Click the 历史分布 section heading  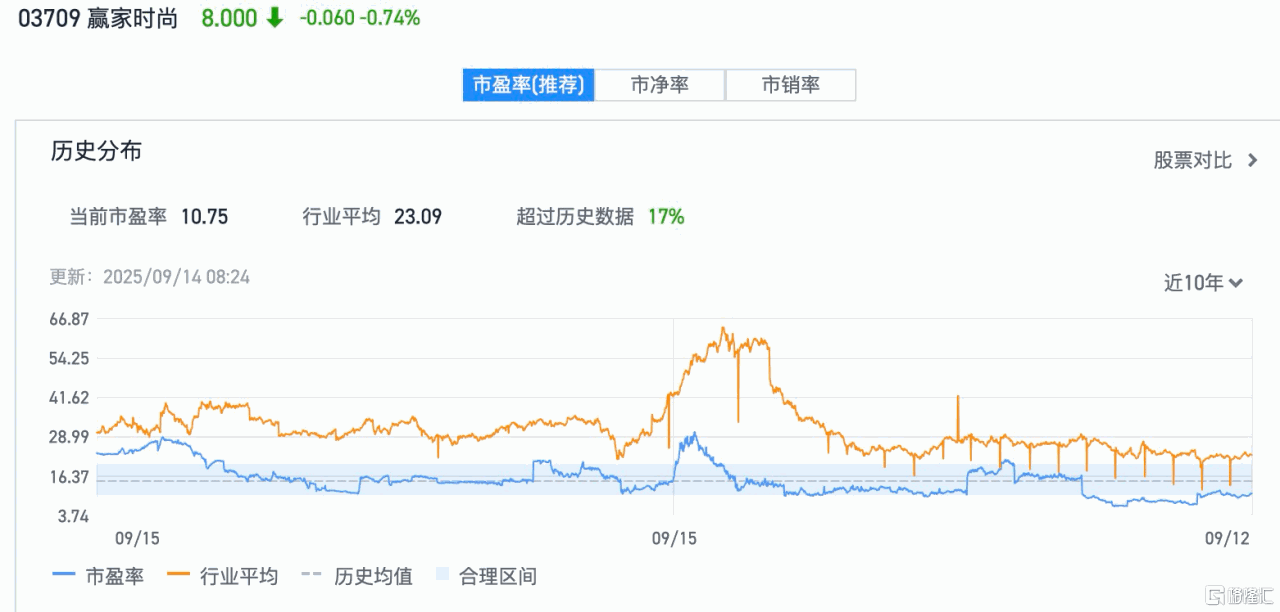96,151
